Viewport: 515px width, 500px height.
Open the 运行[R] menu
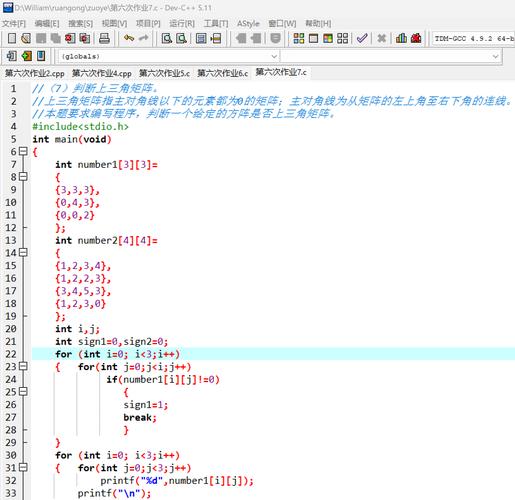pos(182,23)
